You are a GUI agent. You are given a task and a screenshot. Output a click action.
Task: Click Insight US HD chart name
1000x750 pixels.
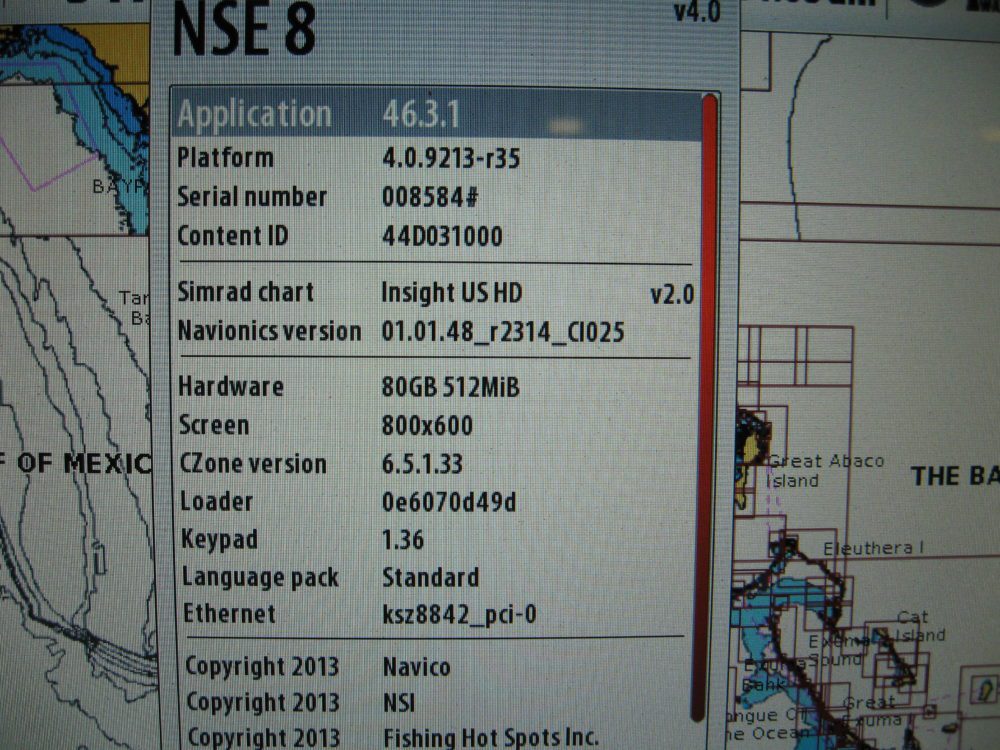click(452, 293)
